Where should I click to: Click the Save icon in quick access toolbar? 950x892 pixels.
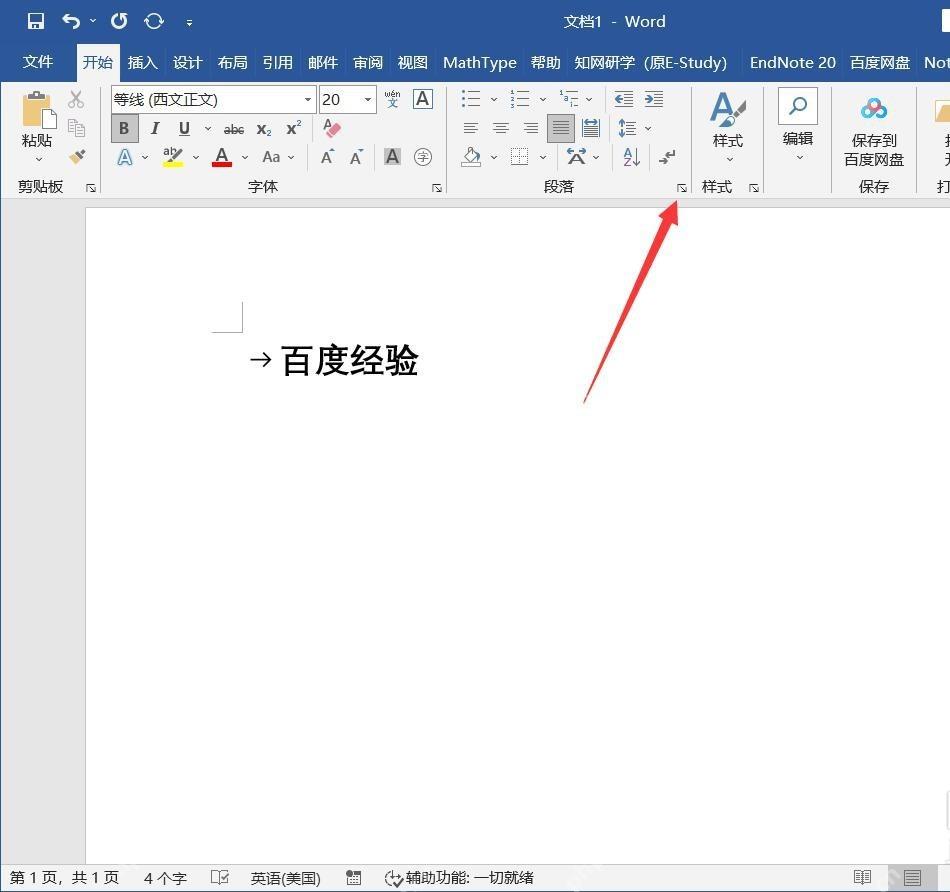36,22
